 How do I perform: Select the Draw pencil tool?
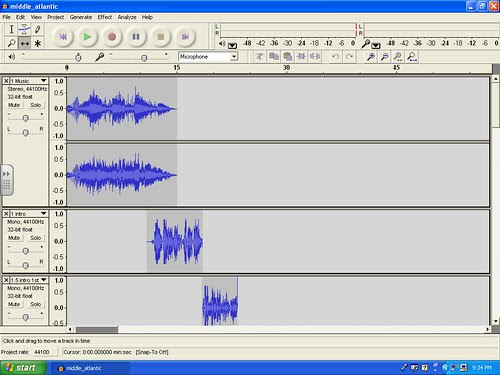click(38, 29)
